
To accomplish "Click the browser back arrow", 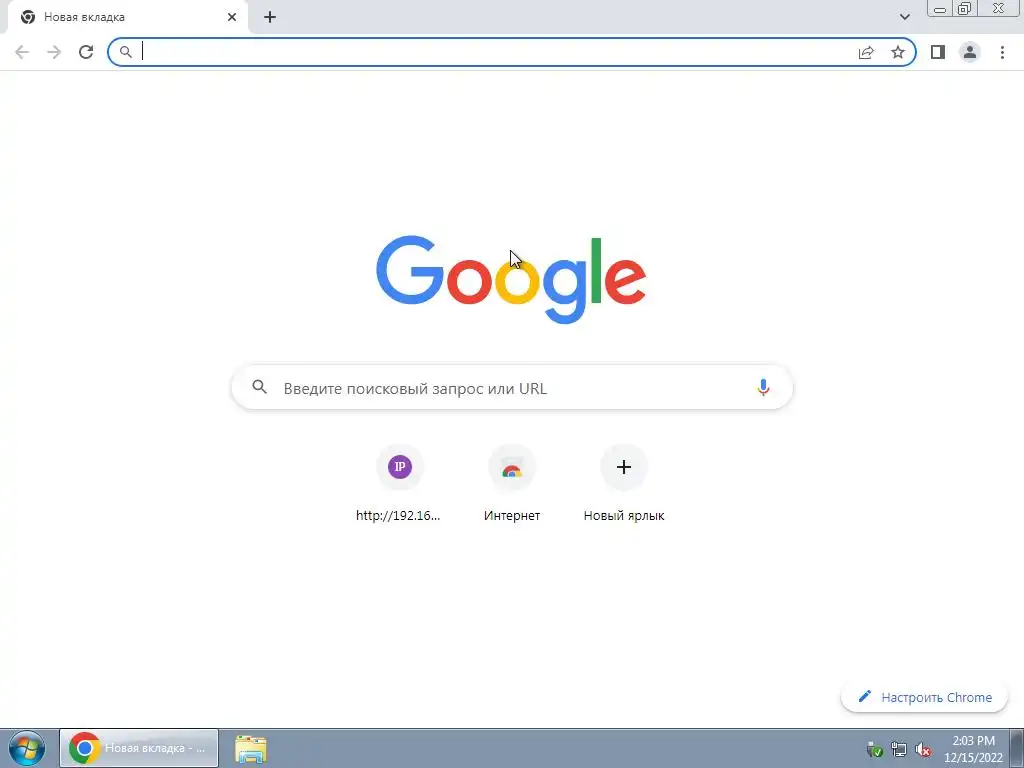I will (22, 52).
